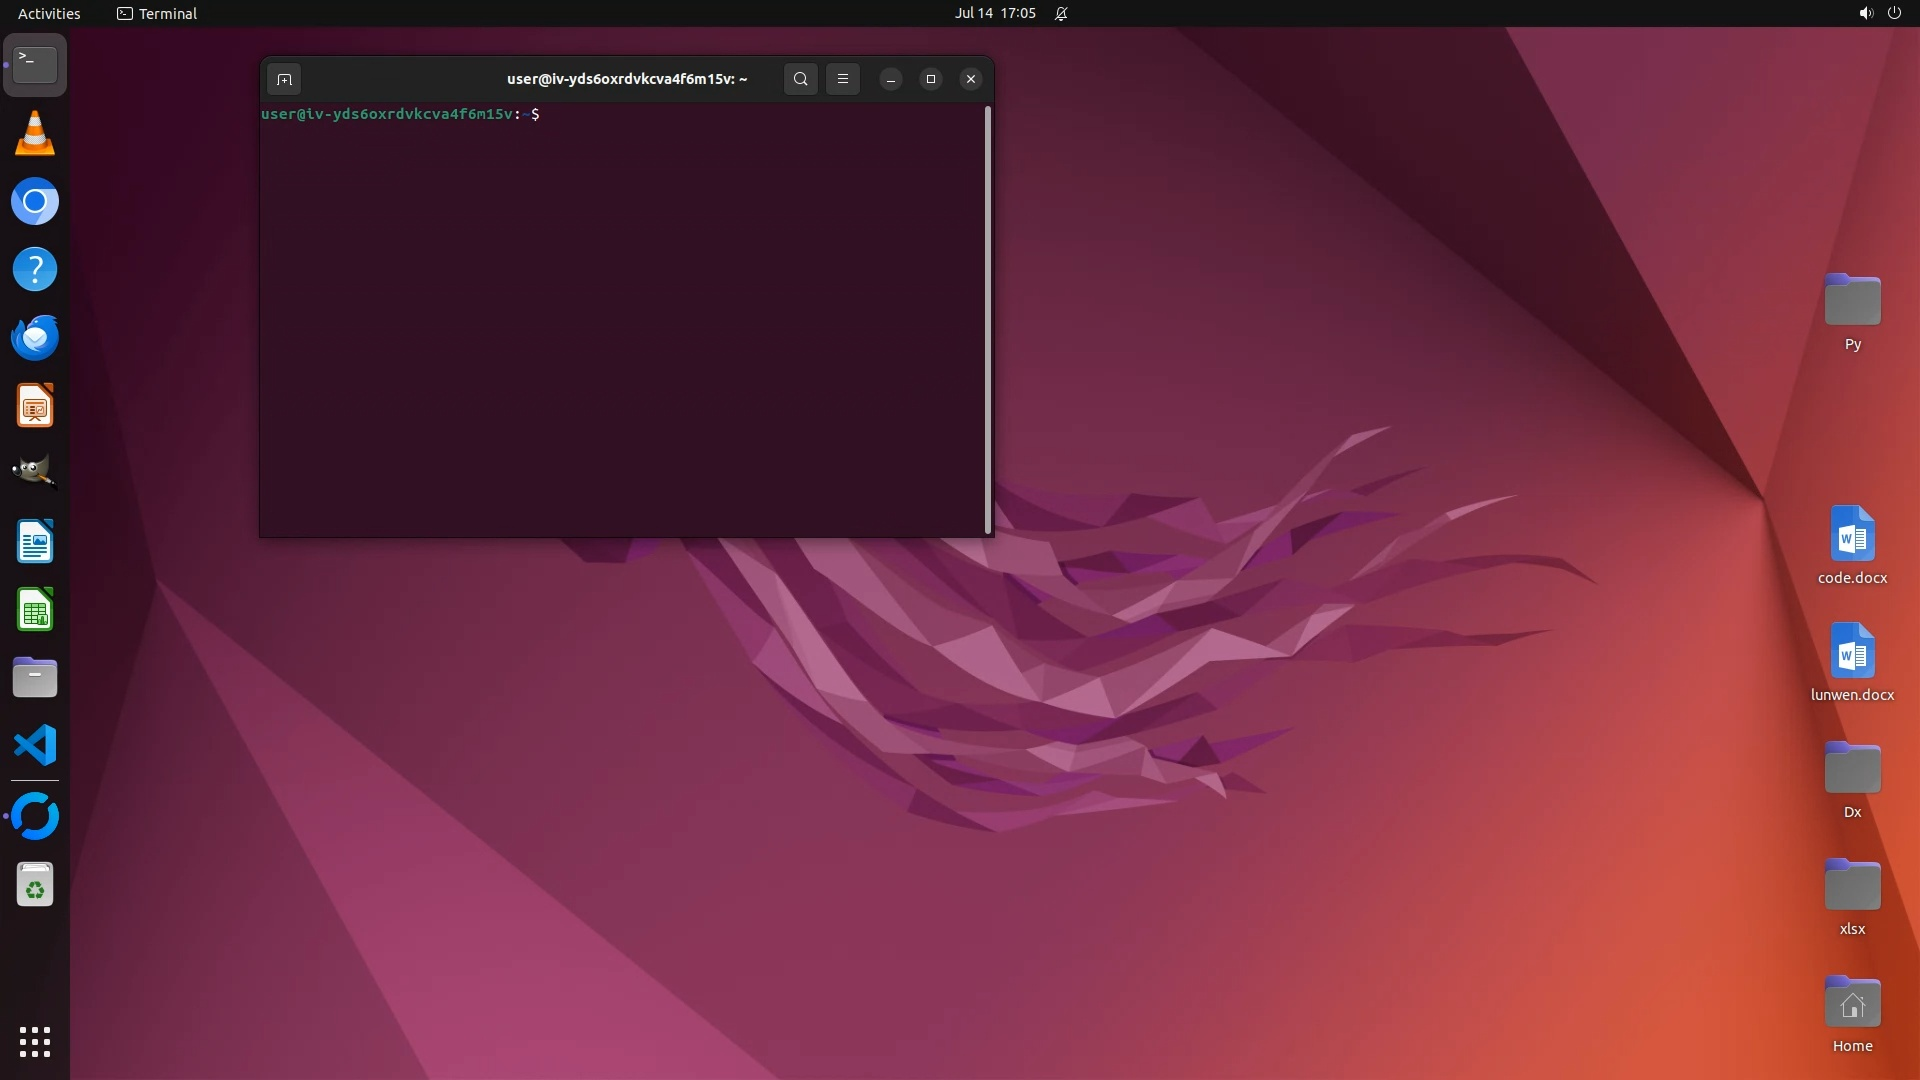Show all applications grid

pyautogui.click(x=35, y=1041)
